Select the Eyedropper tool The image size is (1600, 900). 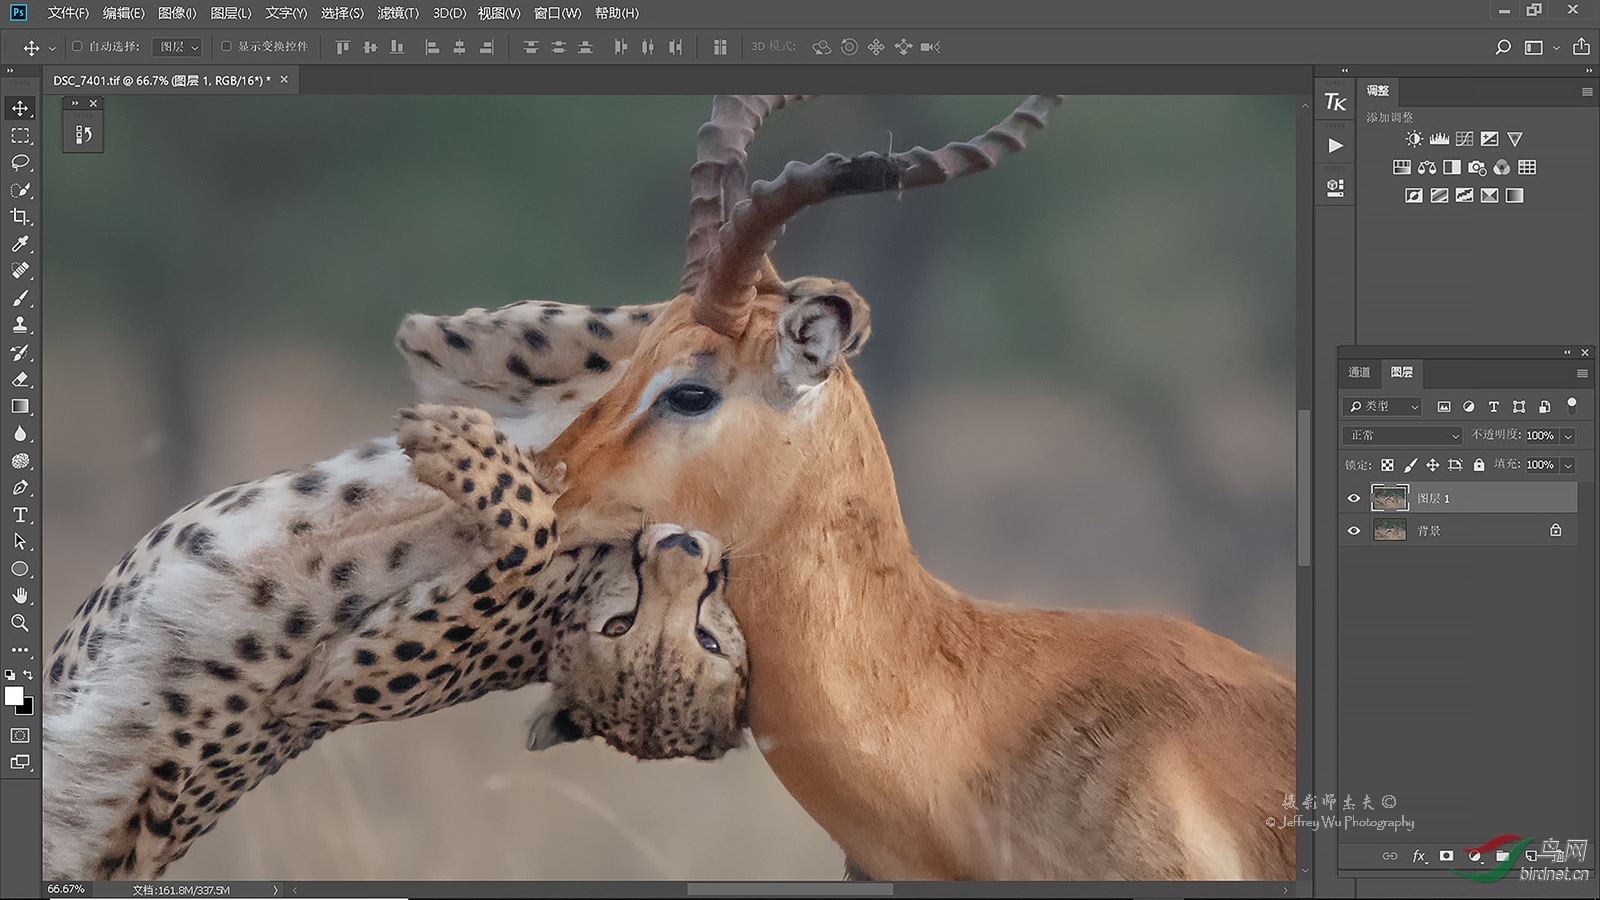coord(20,244)
